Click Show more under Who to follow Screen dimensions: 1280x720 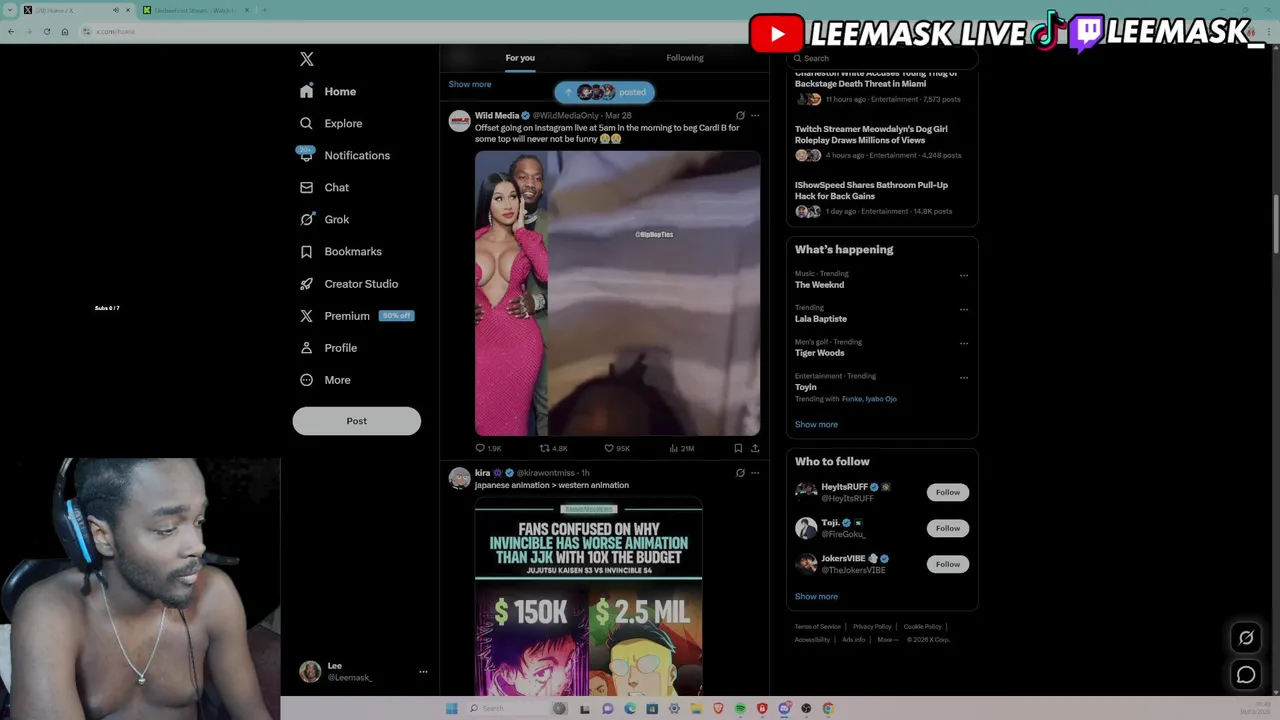coord(816,596)
